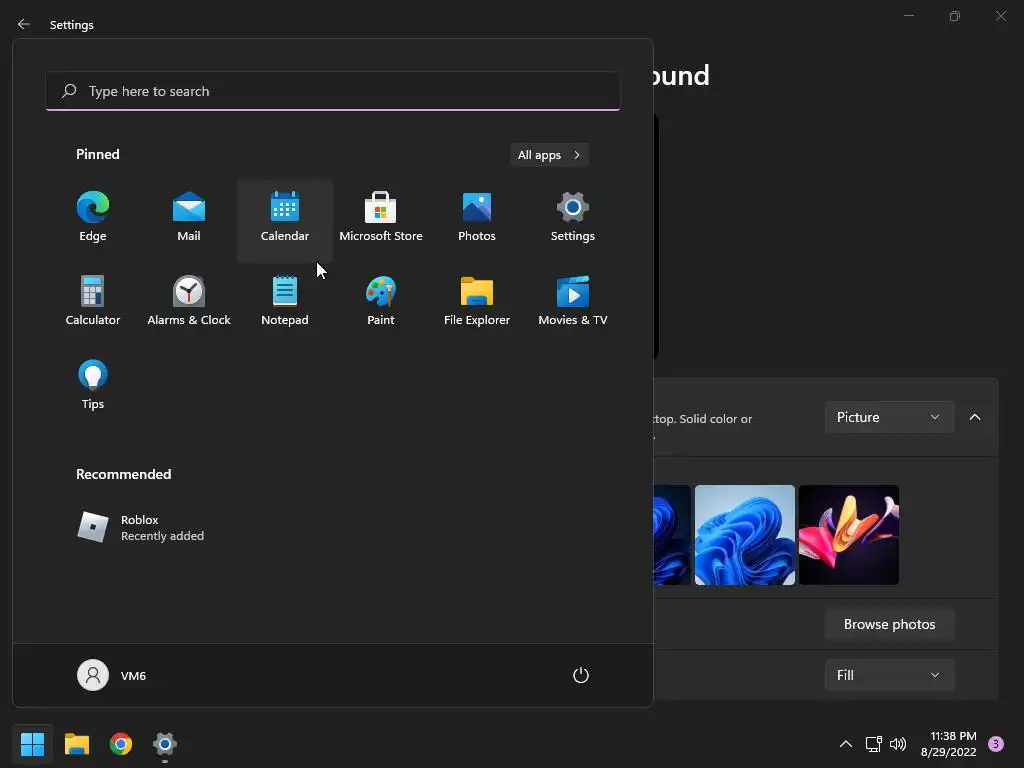Click the Recommended section heading

click(123, 474)
